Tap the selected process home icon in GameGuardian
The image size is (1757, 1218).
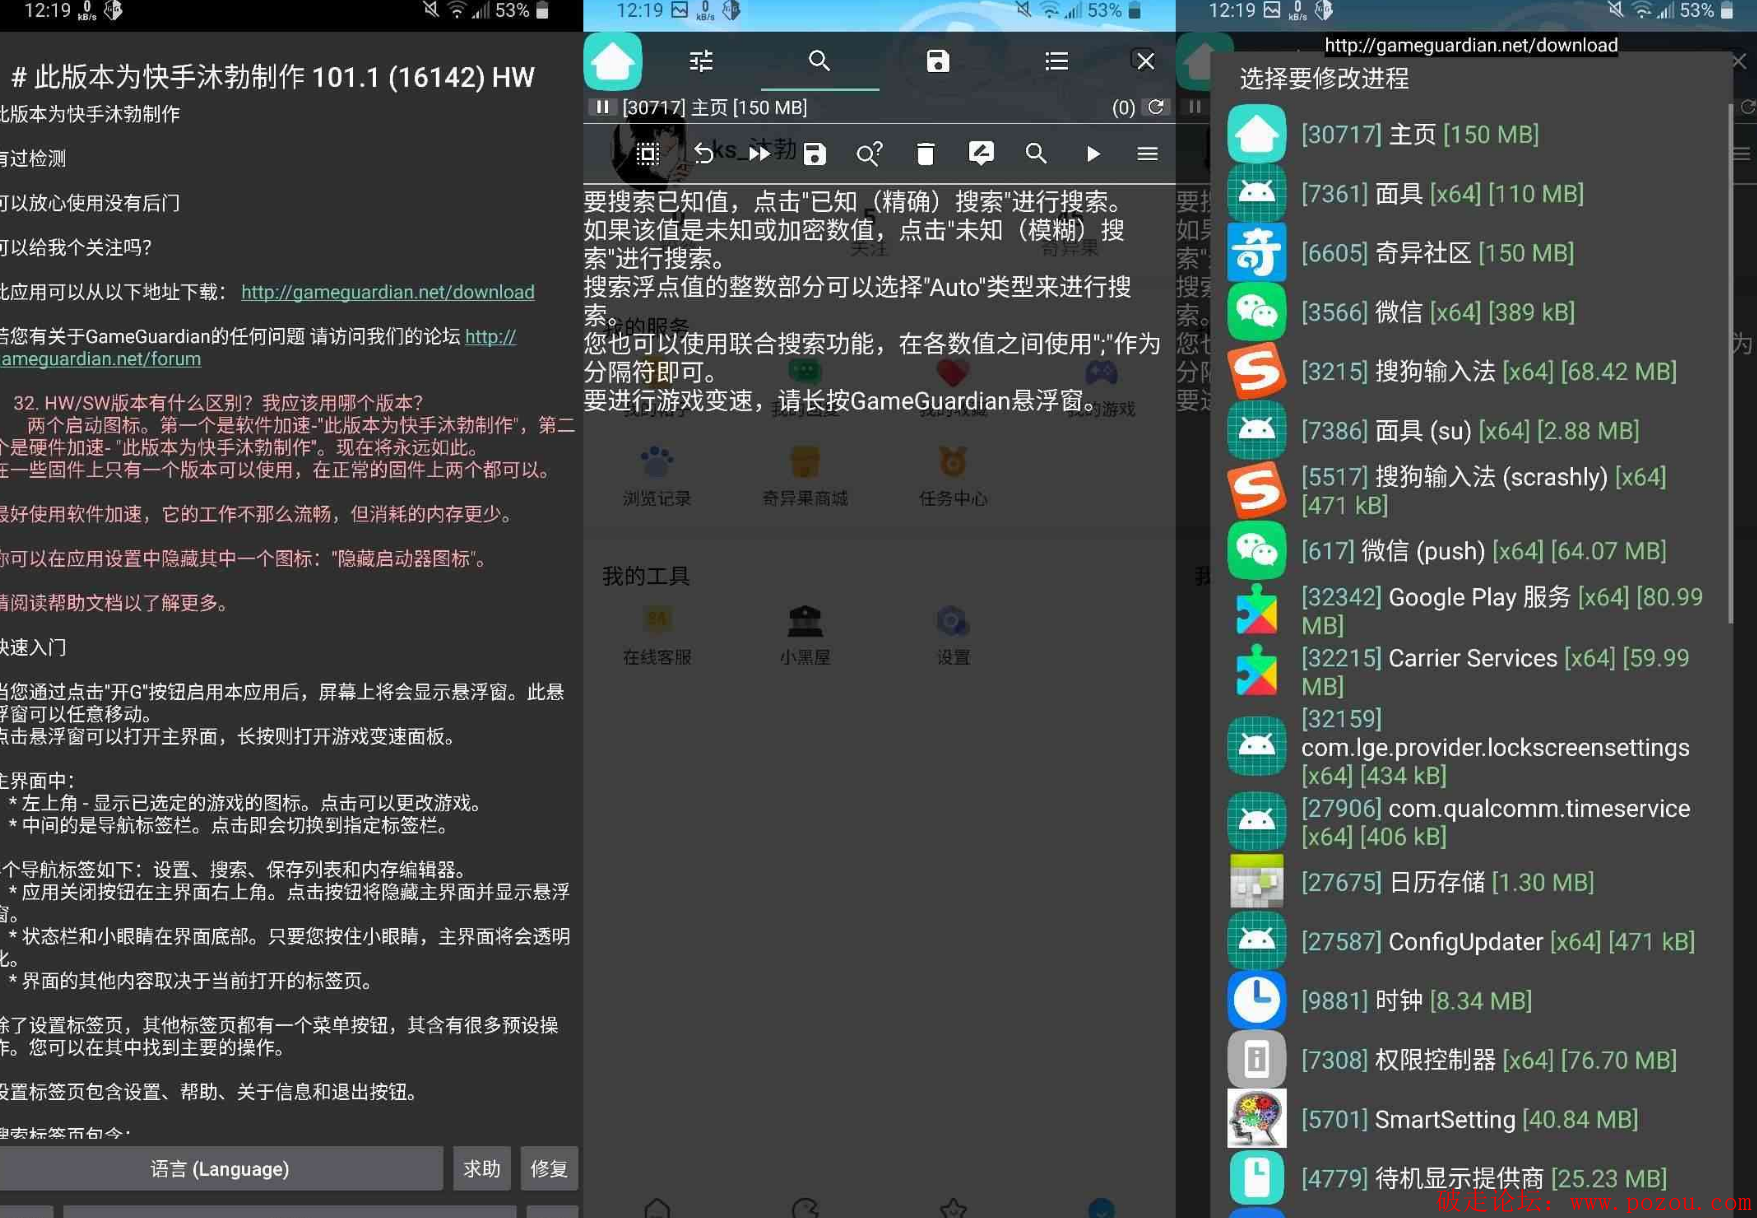[x=613, y=61]
